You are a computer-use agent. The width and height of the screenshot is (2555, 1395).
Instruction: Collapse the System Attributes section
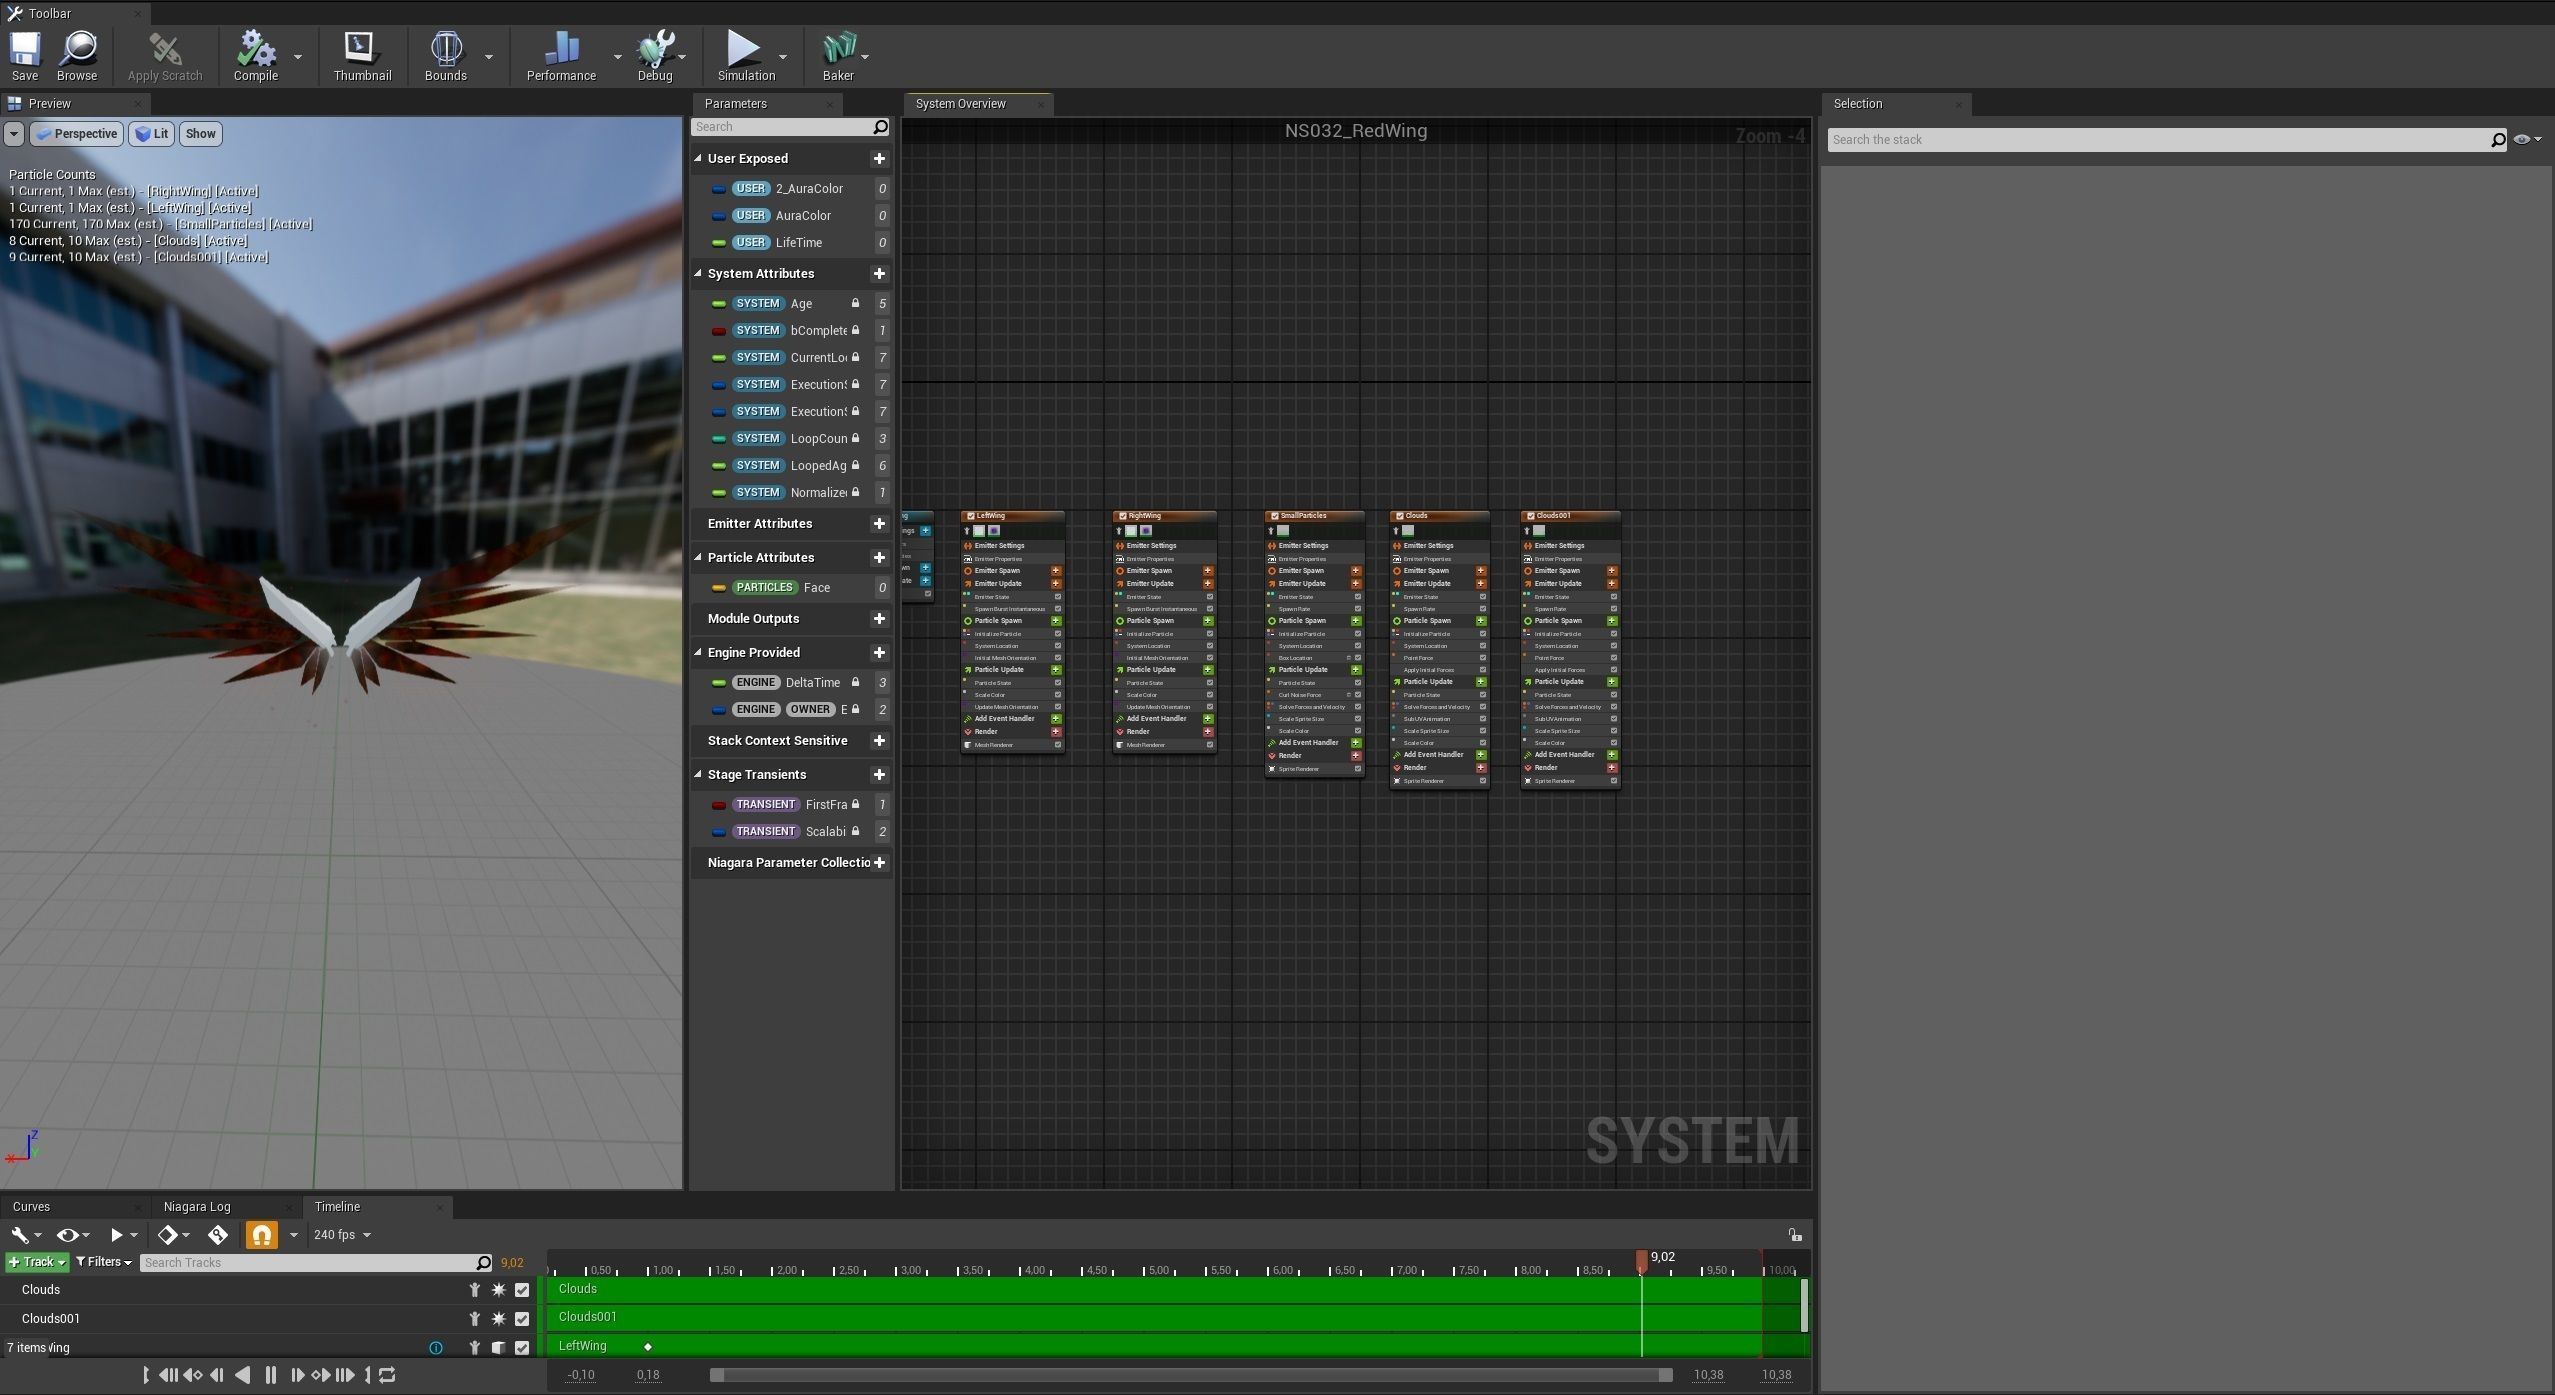click(698, 274)
